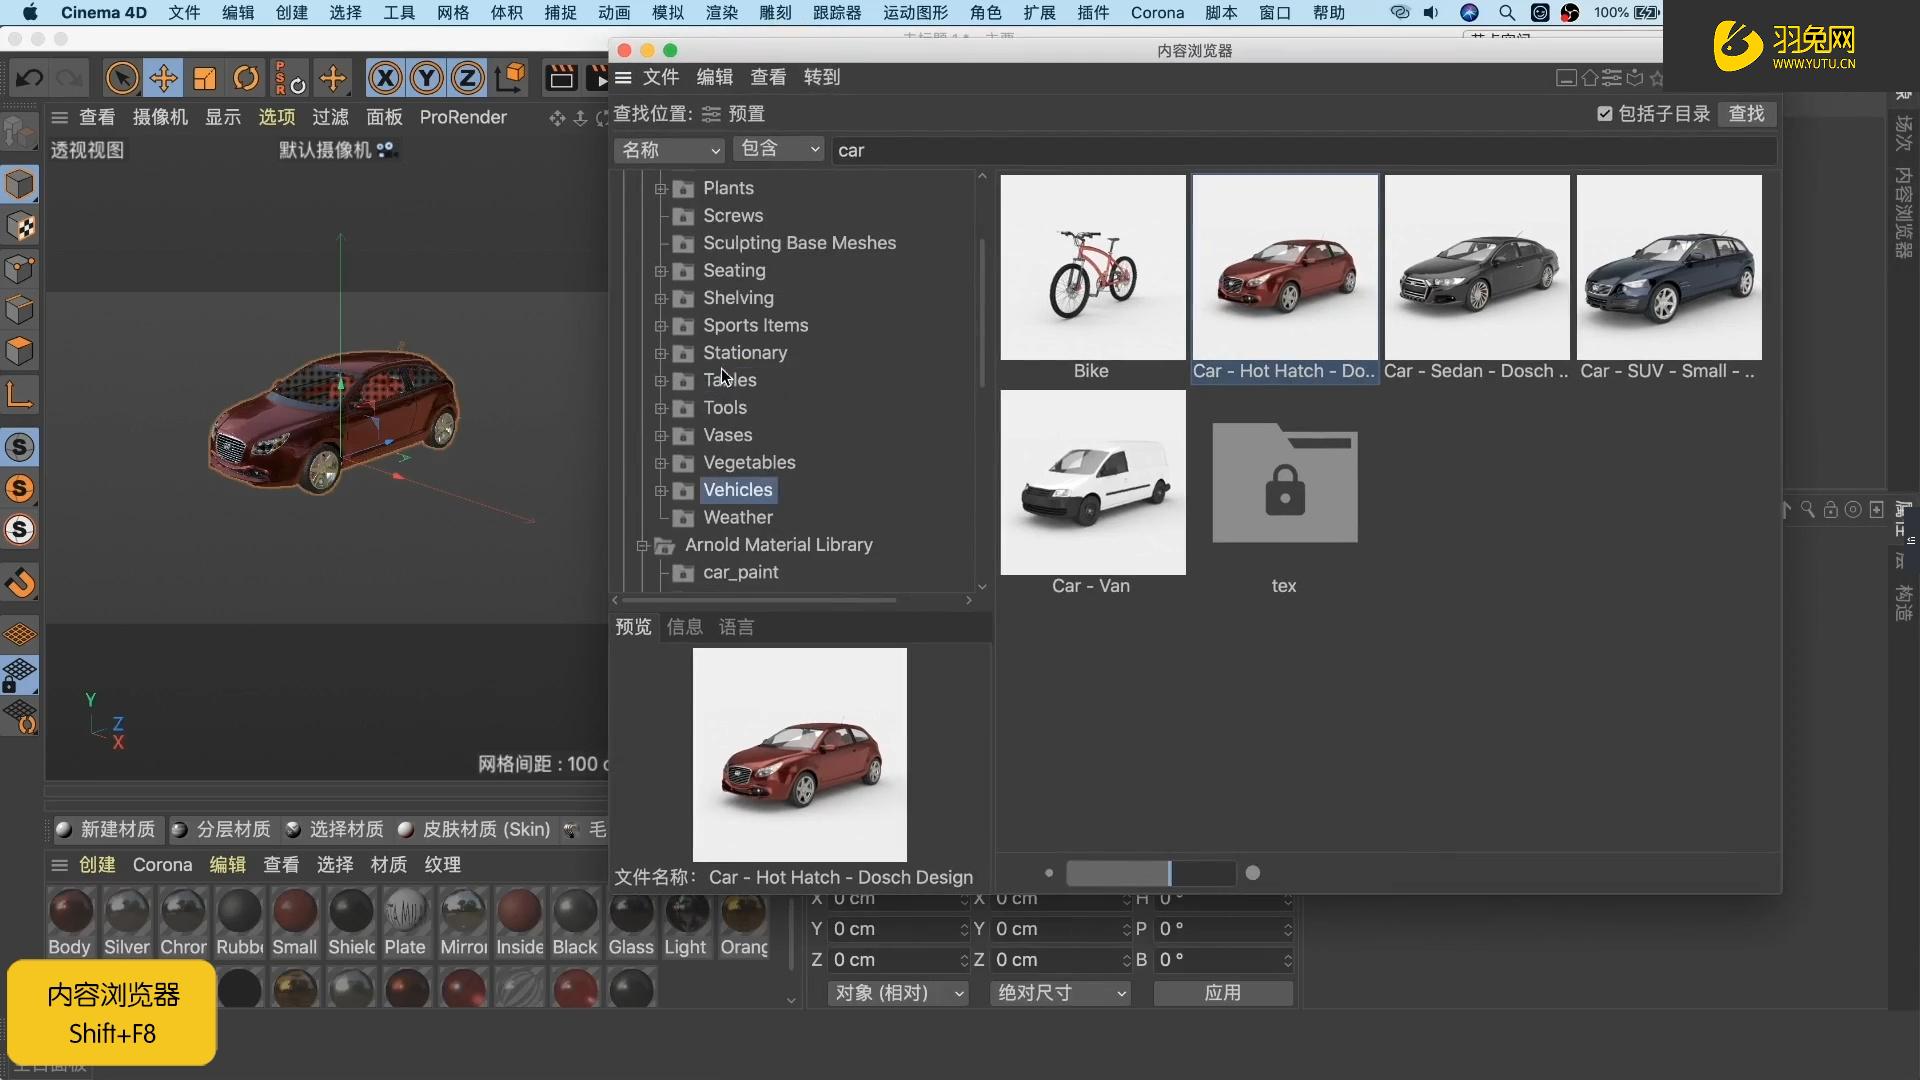Screen dimensions: 1920x1080
Task: Switch to the 信息 tab
Action: 685,627
